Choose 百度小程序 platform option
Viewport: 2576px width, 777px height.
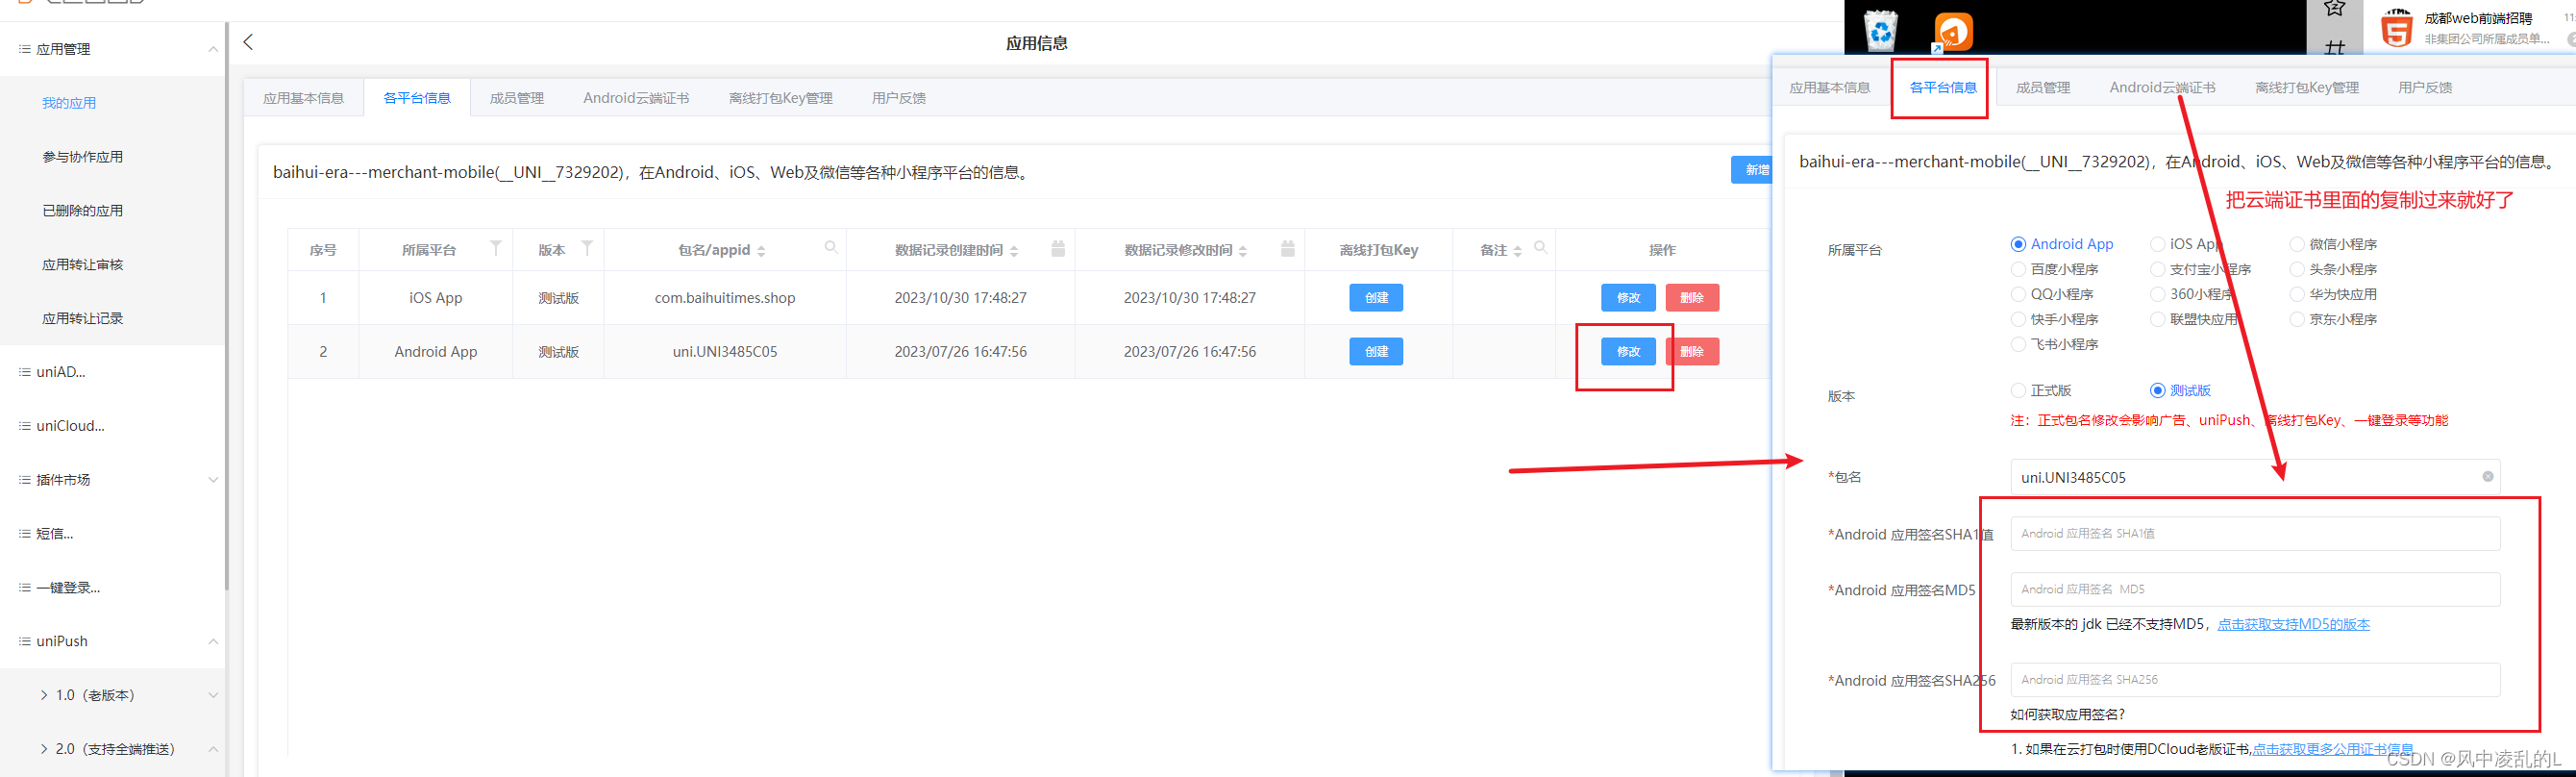pos(2018,269)
